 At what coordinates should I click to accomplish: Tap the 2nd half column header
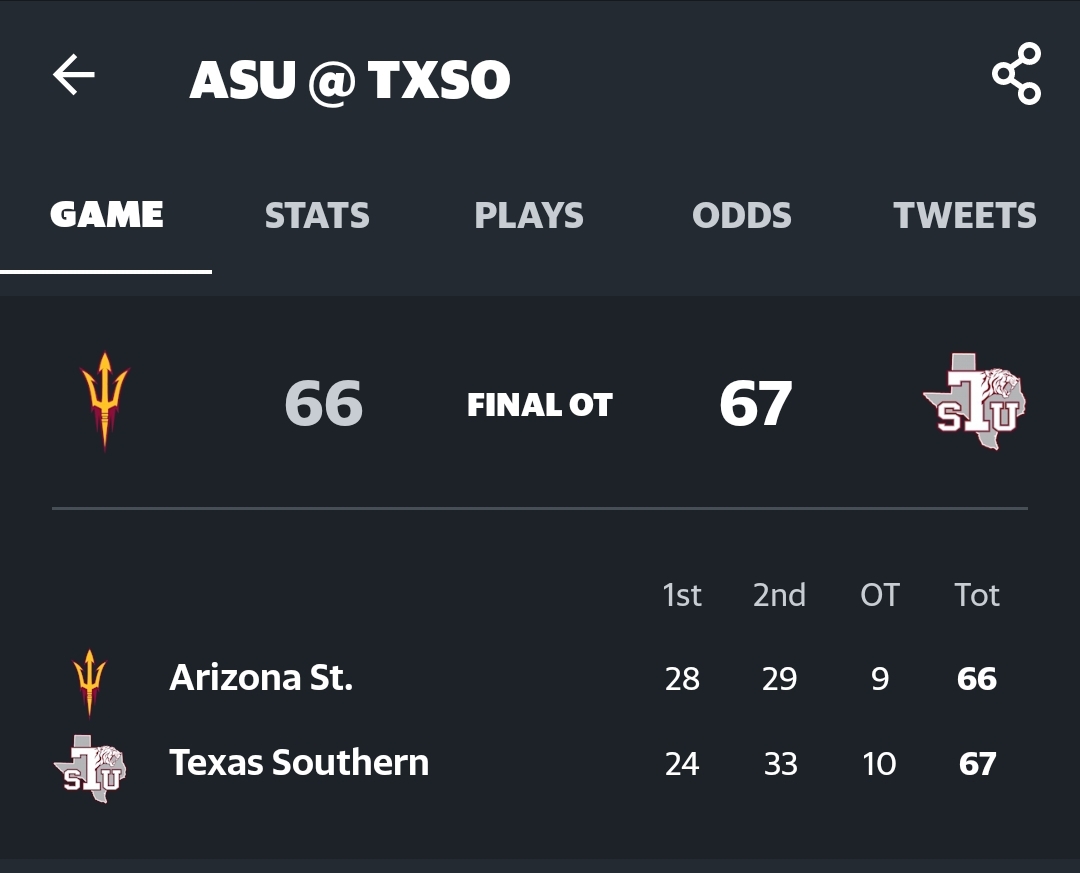(779, 595)
